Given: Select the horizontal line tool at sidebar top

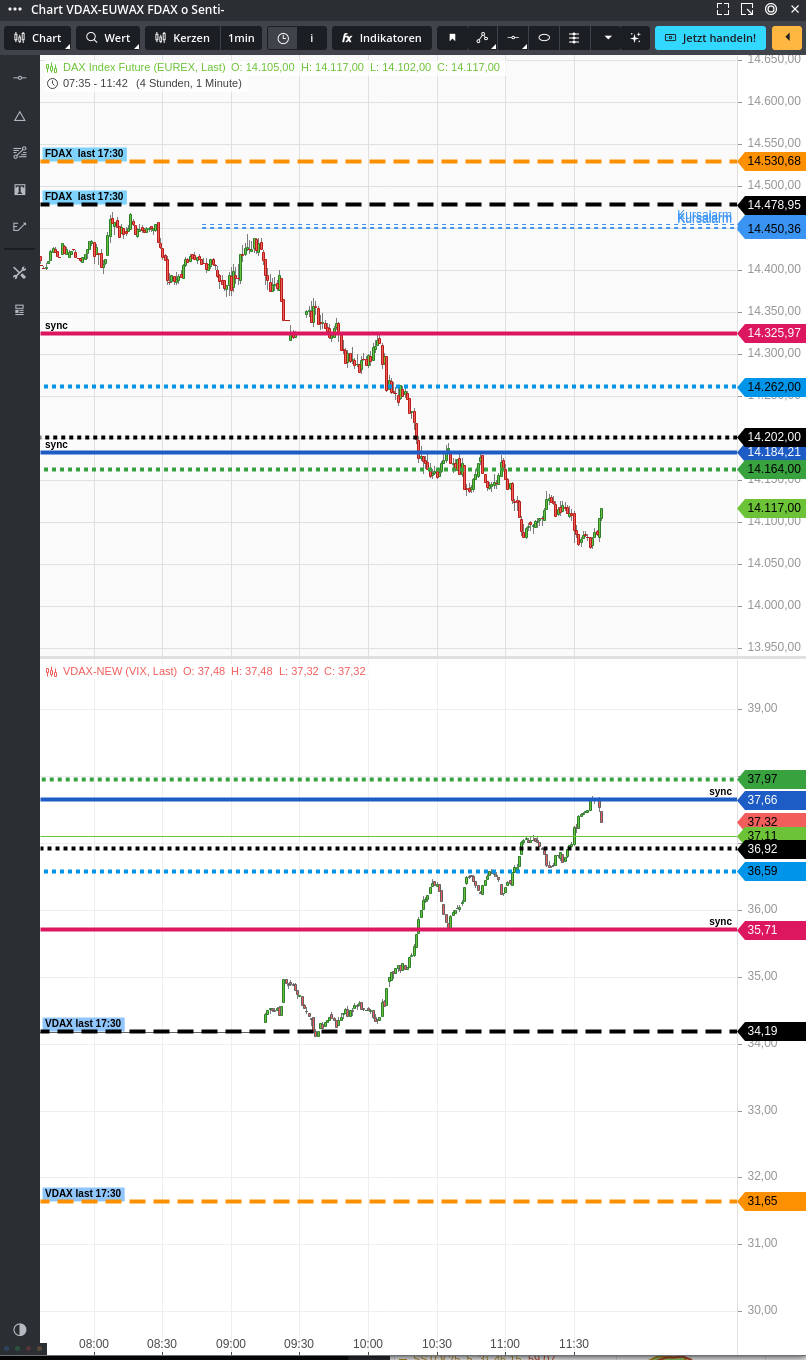Looking at the screenshot, I should pyautogui.click(x=19, y=78).
